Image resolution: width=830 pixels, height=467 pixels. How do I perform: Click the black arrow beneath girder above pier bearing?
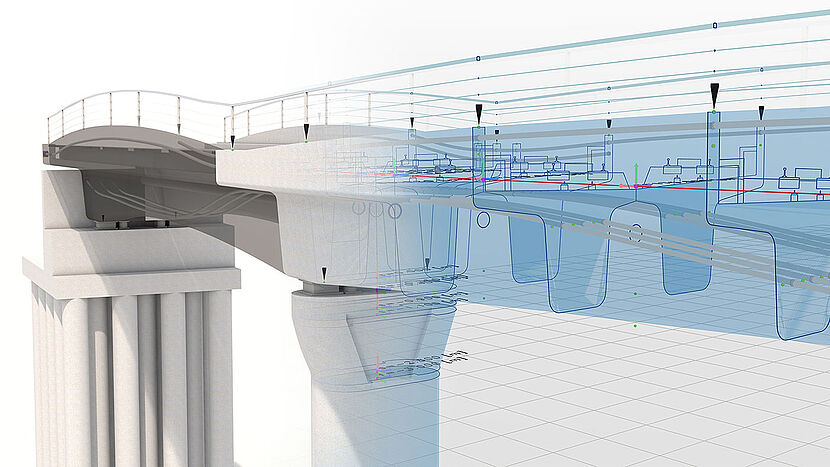pos(324,273)
